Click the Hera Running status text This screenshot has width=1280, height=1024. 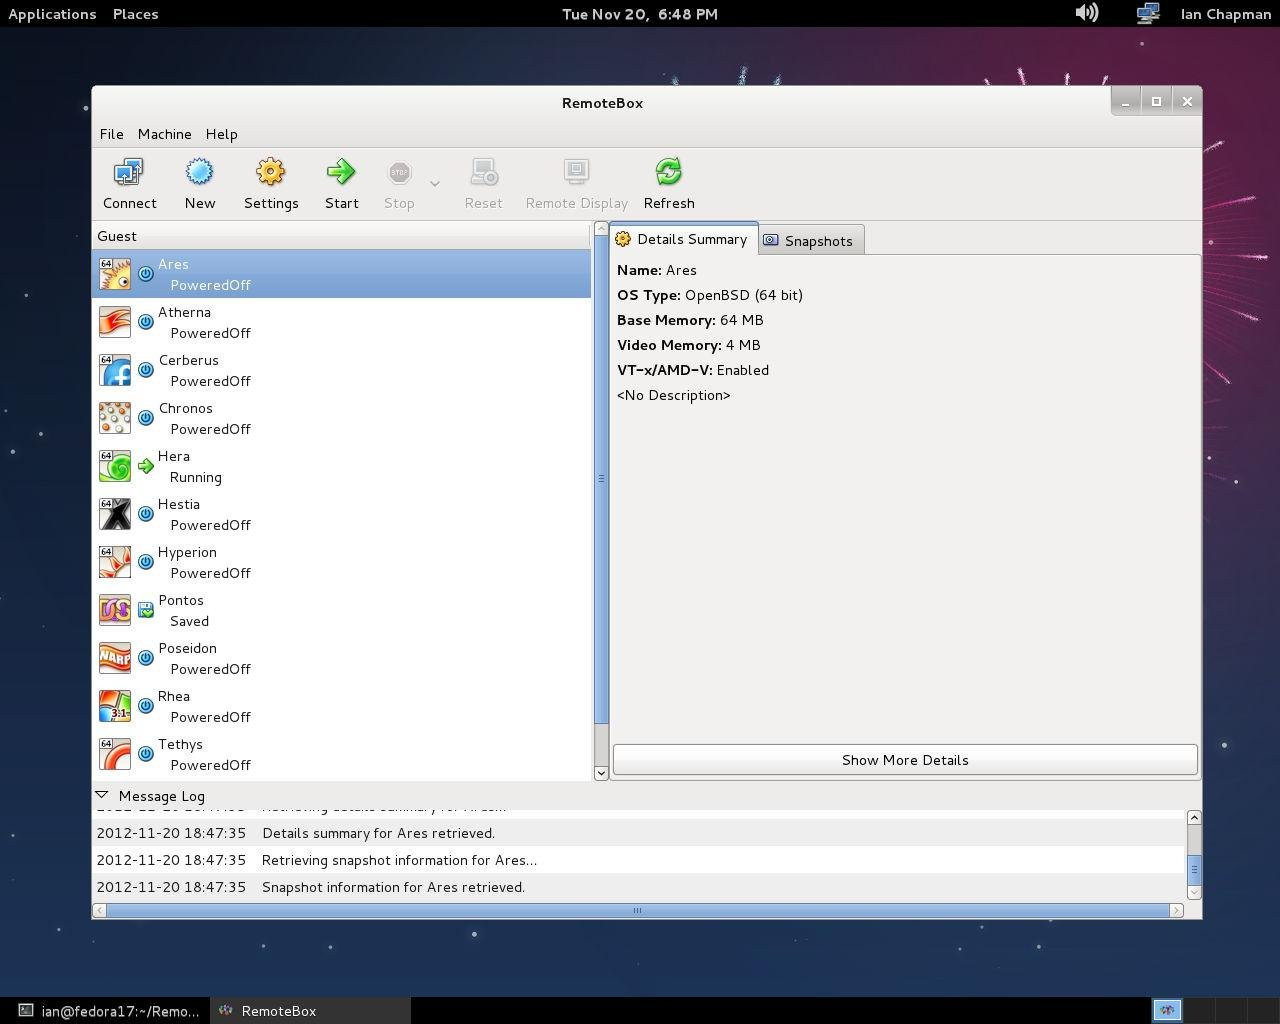pyautogui.click(x=196, y=477)
